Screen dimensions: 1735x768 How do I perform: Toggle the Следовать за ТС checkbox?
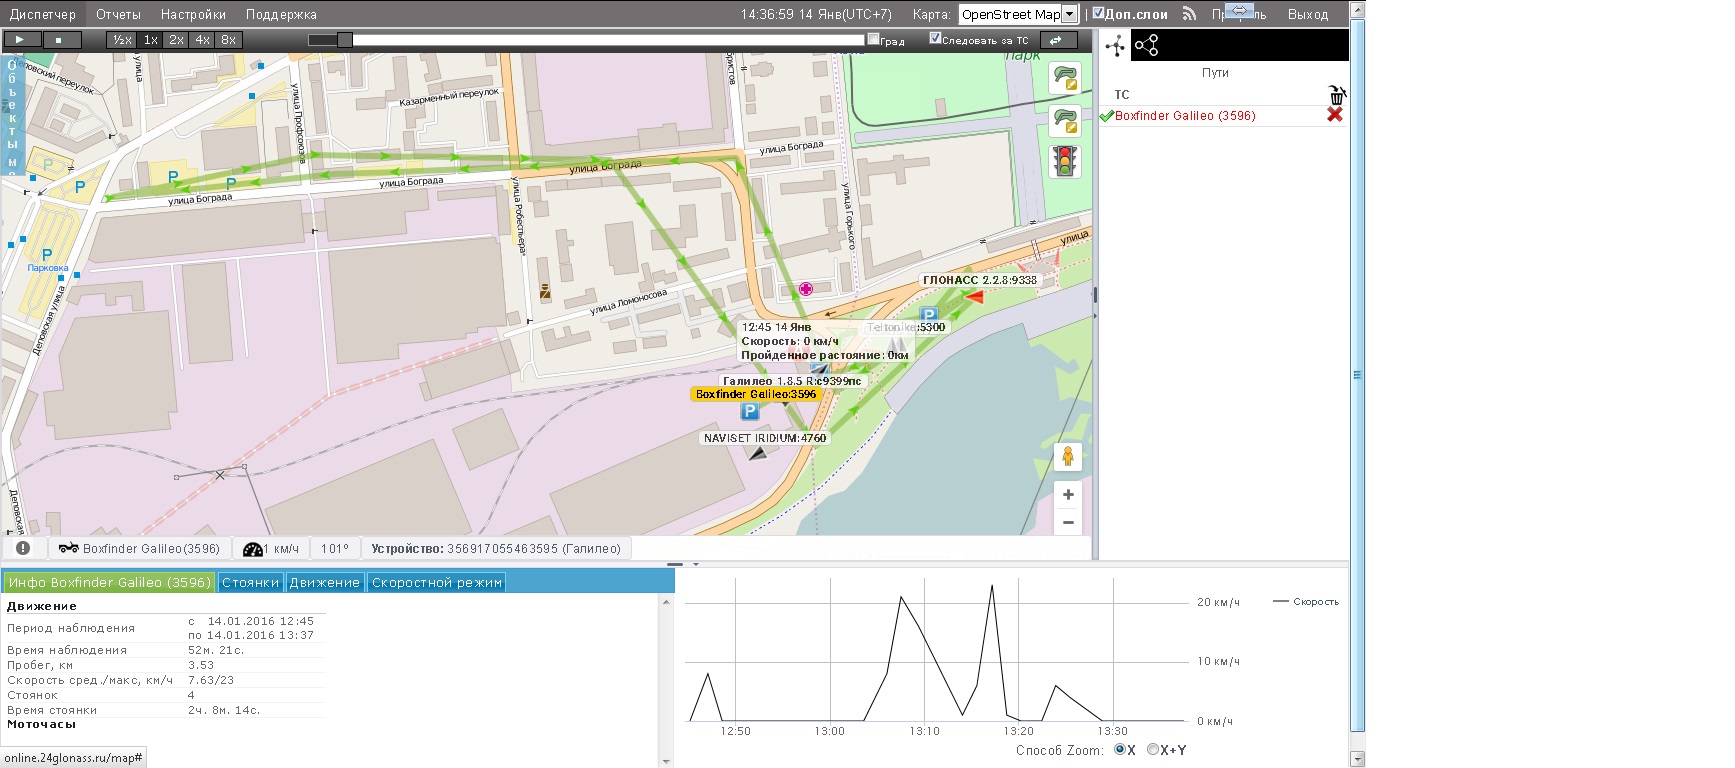pos(935,38)
